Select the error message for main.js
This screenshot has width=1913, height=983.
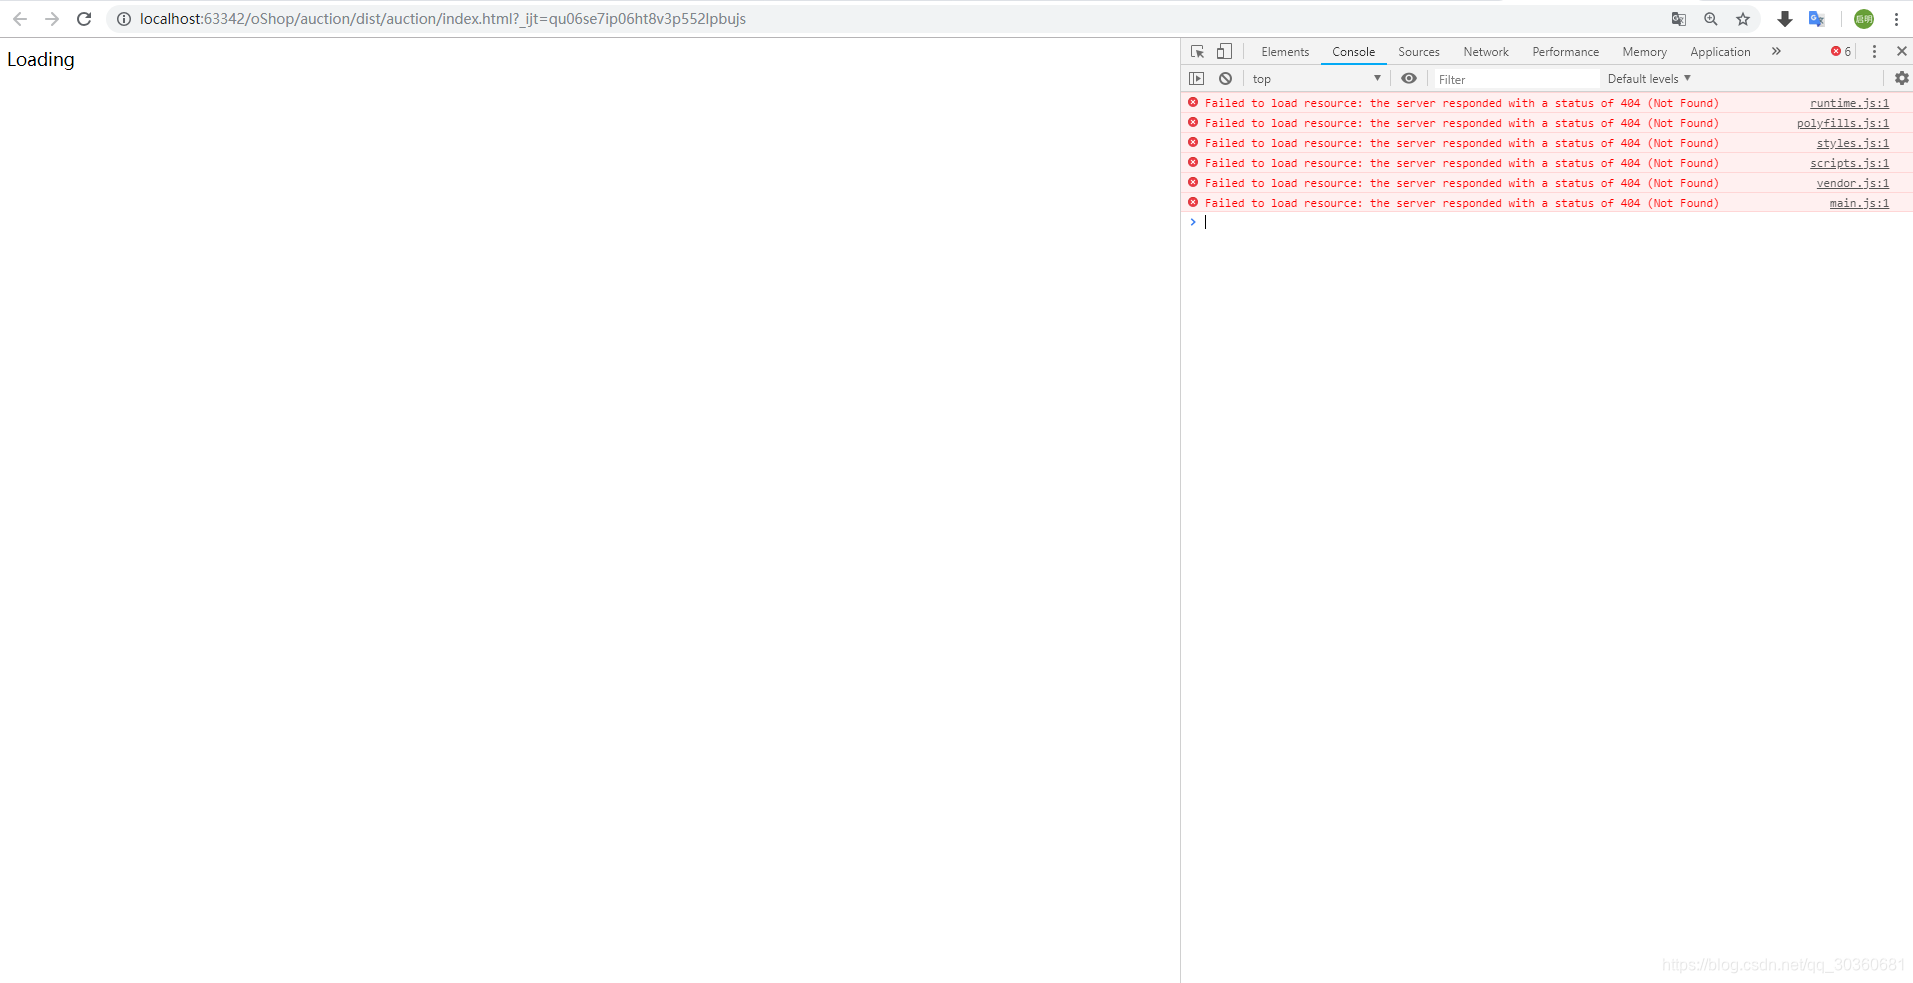(x=1461, y=203)
